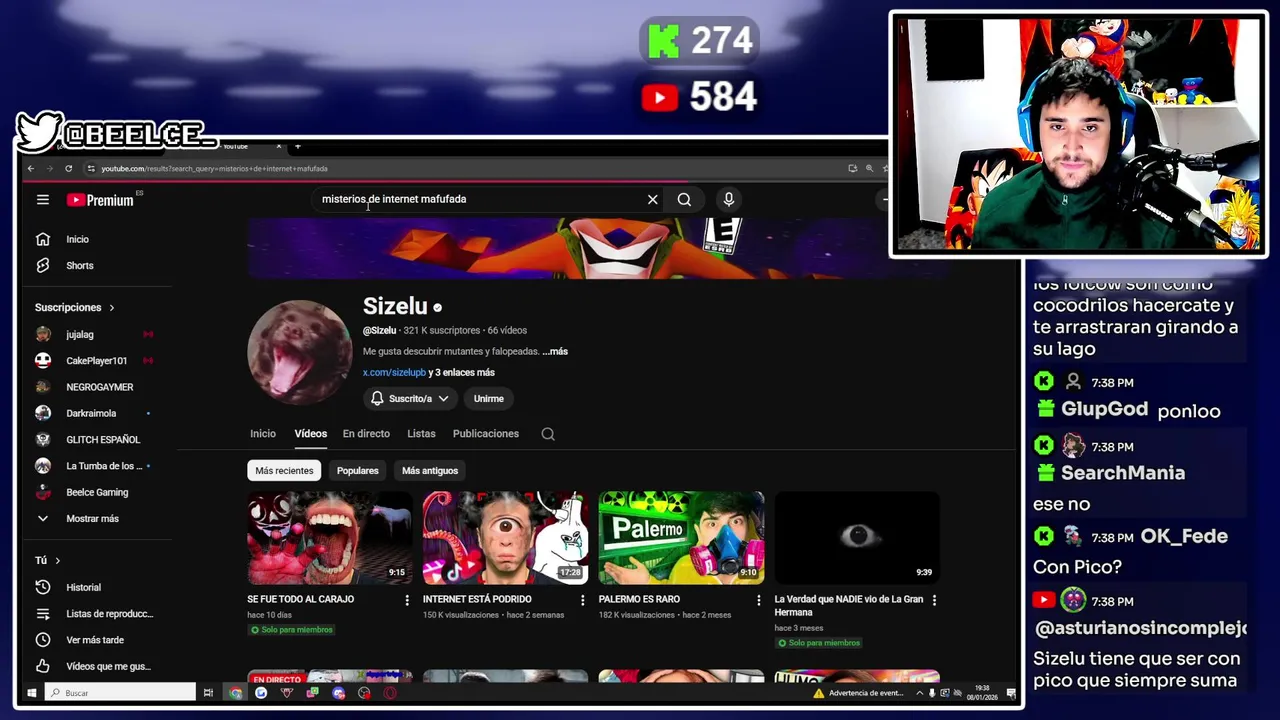Open Task View on the taskbar
Viewport: 1280px width, 720px height.
tap(208, 693)
